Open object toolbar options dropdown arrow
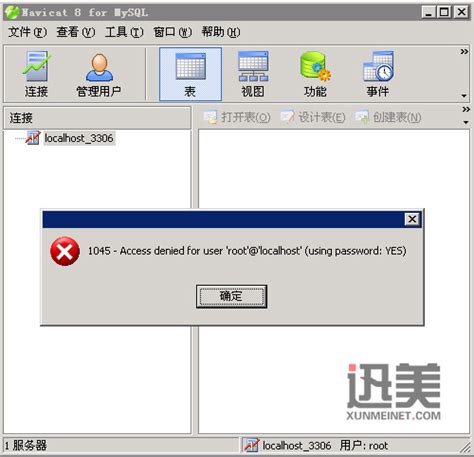 point(466,123)
